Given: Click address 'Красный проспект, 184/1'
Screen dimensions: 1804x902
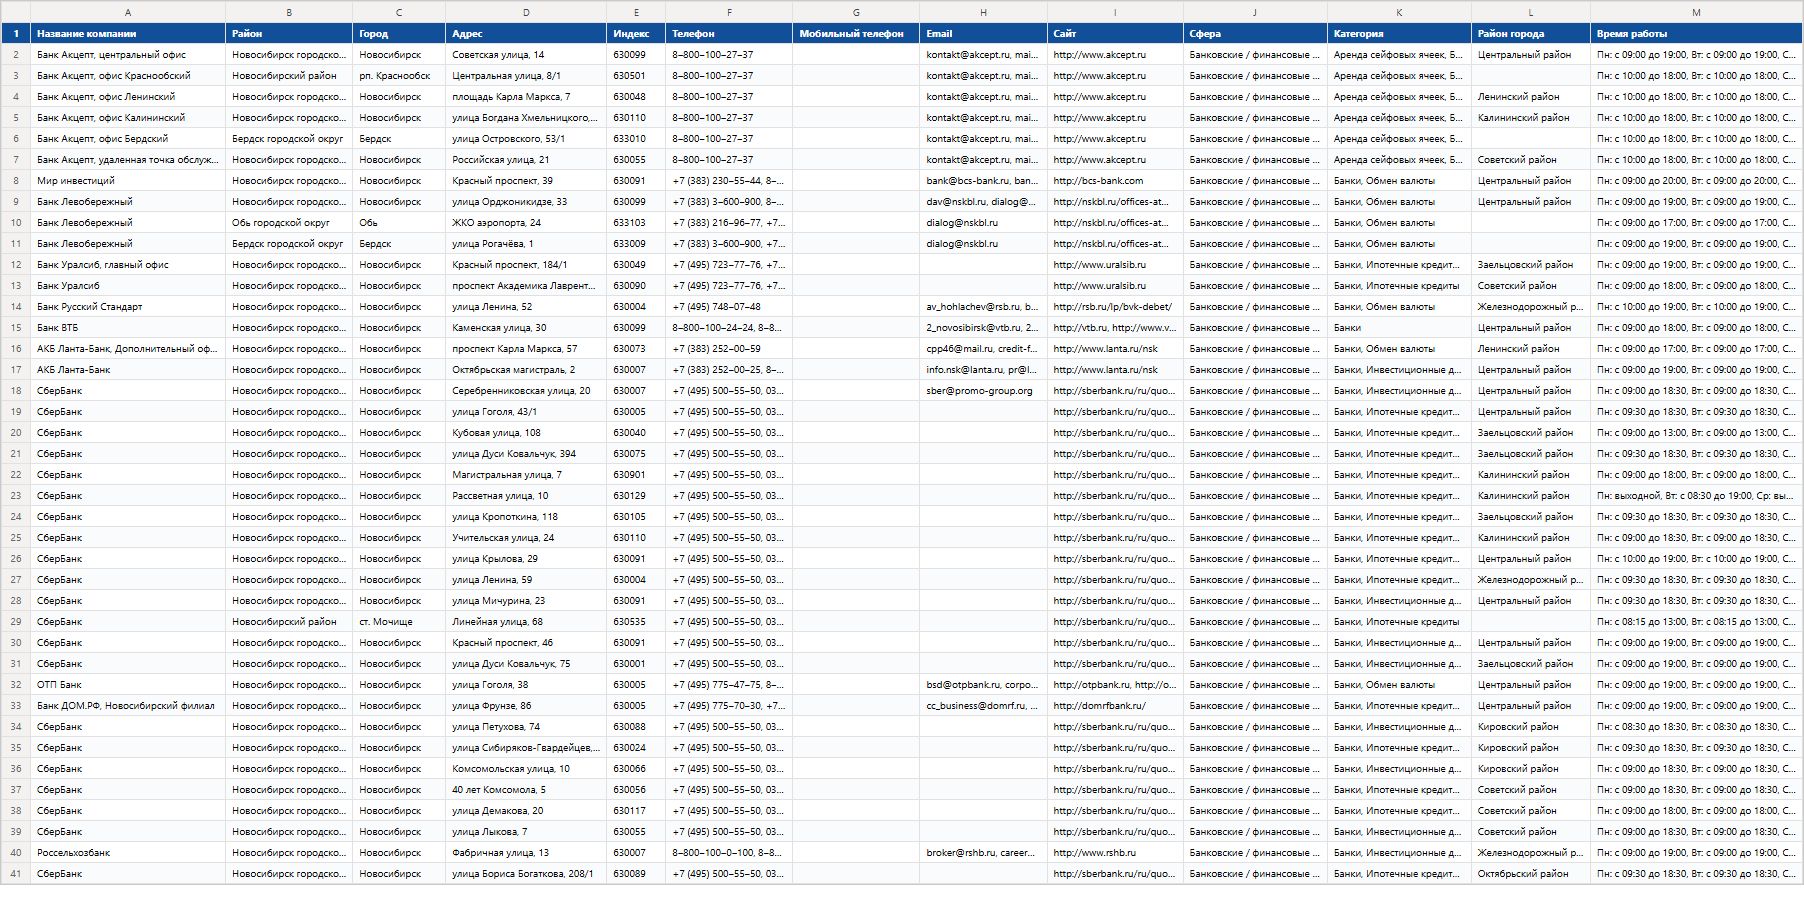Looking at the screenshot, I should [526, 265].
